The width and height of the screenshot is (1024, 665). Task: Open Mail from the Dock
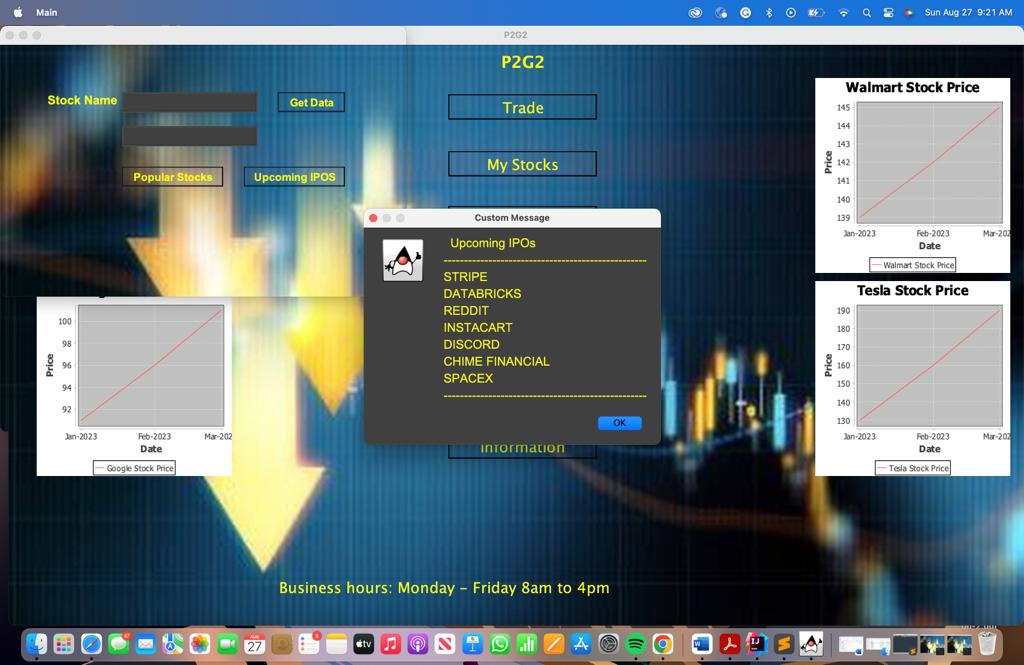point(146,645)
